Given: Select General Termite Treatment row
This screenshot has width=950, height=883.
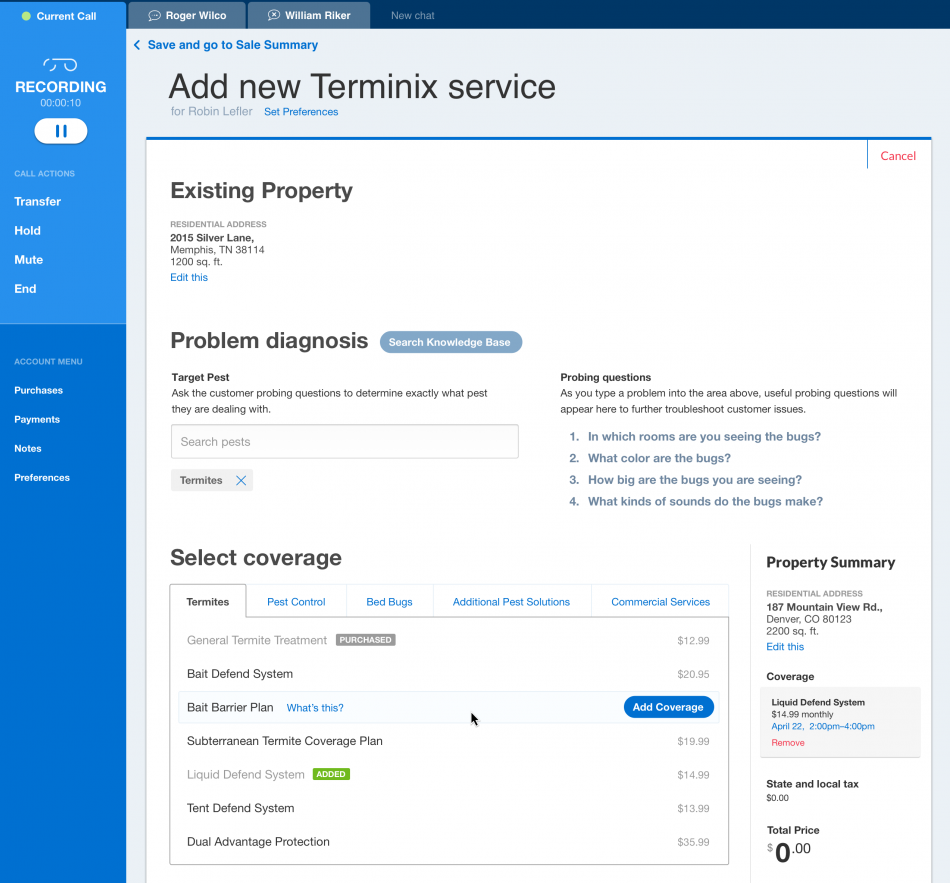Looking at the screenshot, I should [x=448, y=640].
